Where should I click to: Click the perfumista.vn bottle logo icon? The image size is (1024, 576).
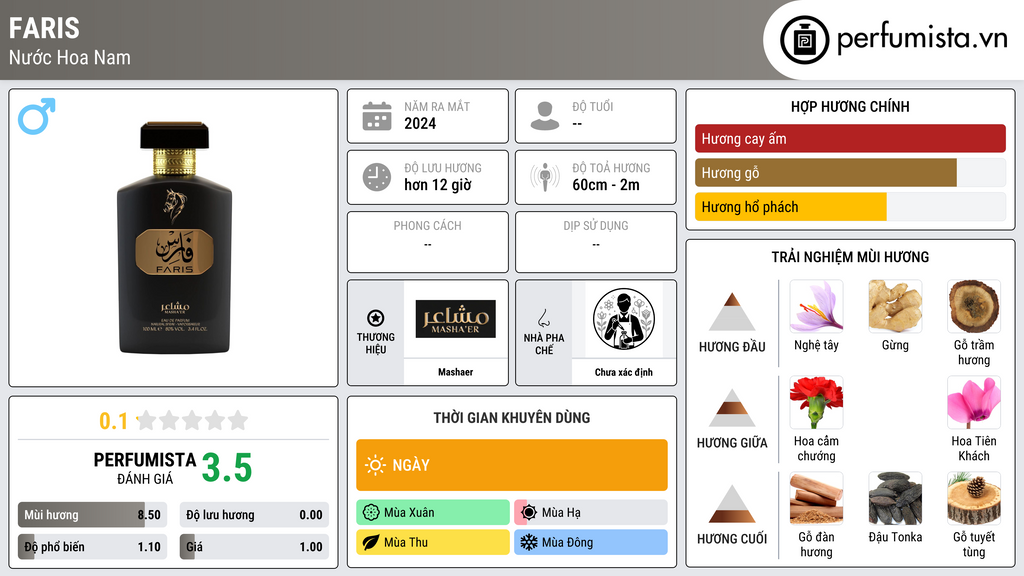point(804,40)
